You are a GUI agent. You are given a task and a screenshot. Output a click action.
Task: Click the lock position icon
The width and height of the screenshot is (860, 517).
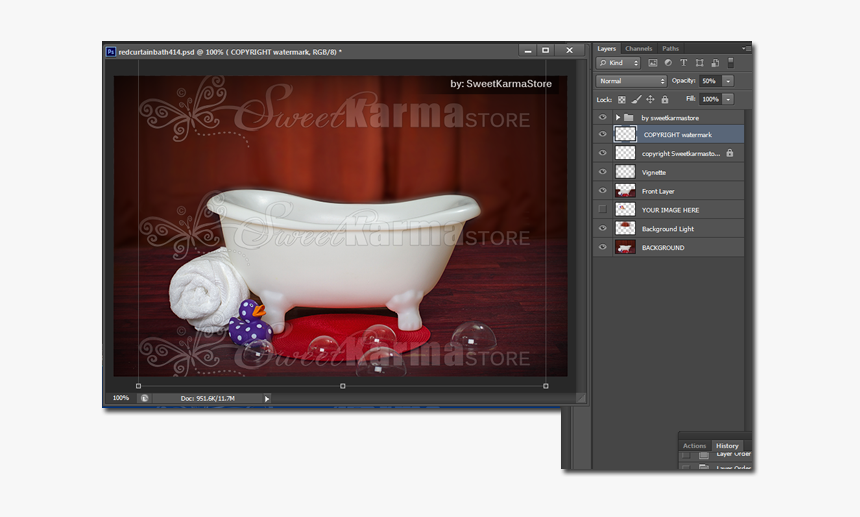tap(650, 99)
